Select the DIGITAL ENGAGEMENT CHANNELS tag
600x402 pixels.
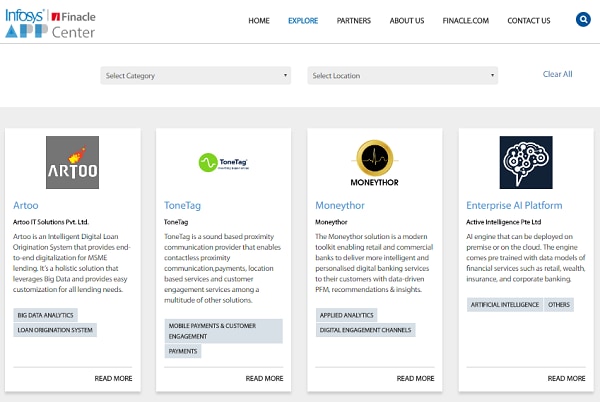tap(365, 330)
